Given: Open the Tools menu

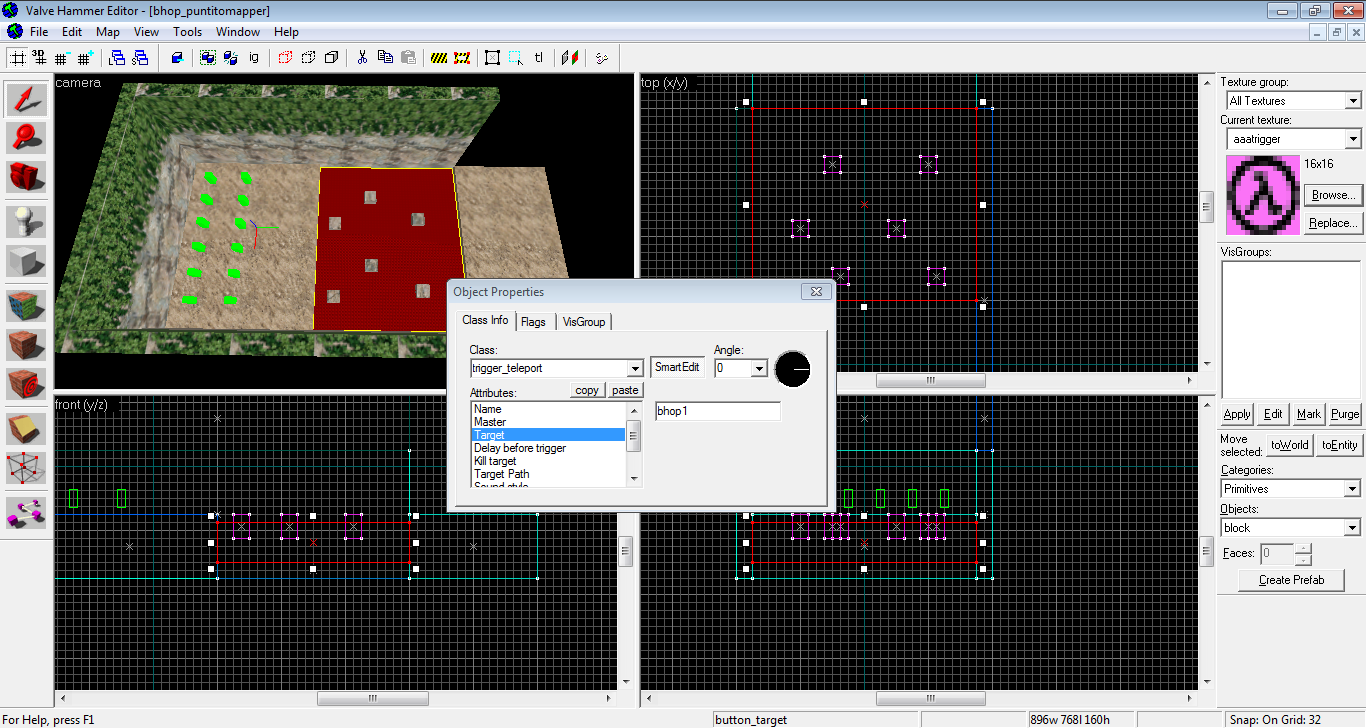Looking at the screenshot, I should pos(188,32).
